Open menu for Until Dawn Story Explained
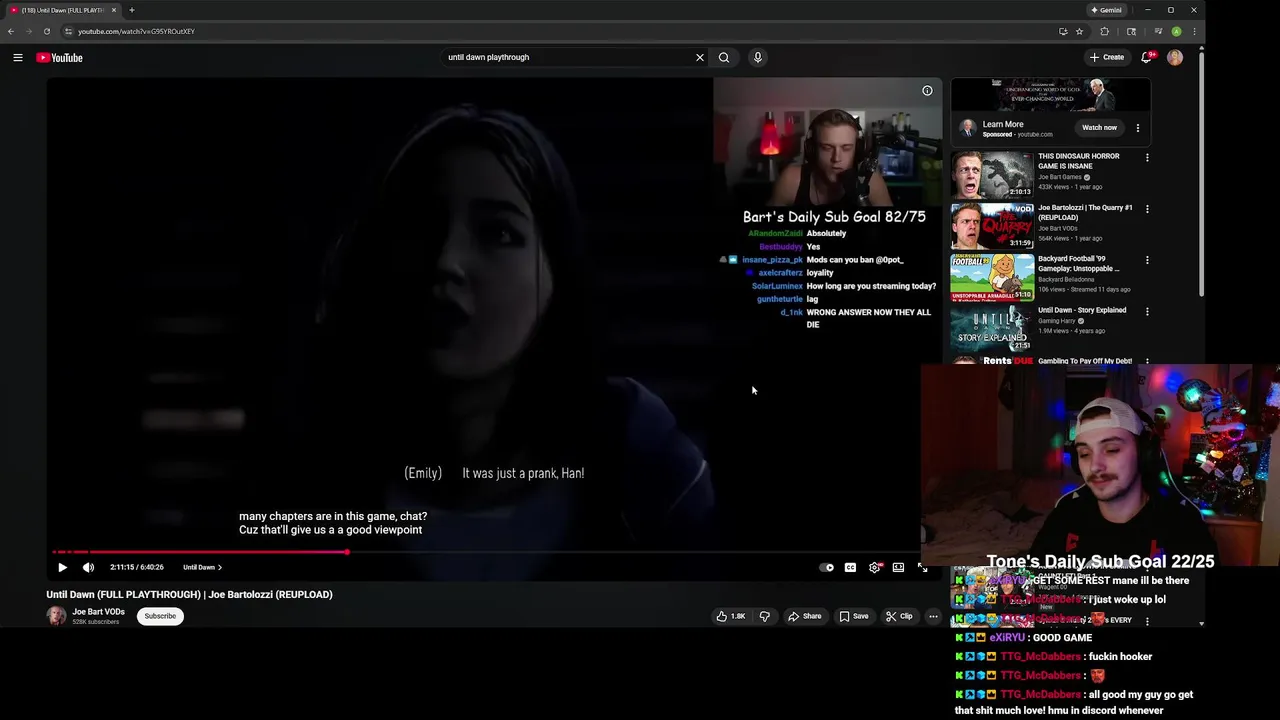Viewport: 1280px width, 720px height. click(1147, 311)
